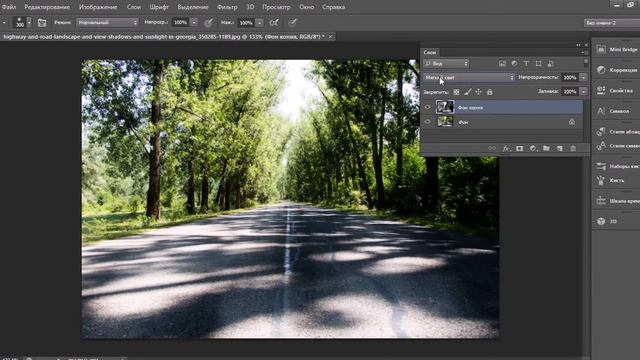Delete layer trash icon

[573, 149]
